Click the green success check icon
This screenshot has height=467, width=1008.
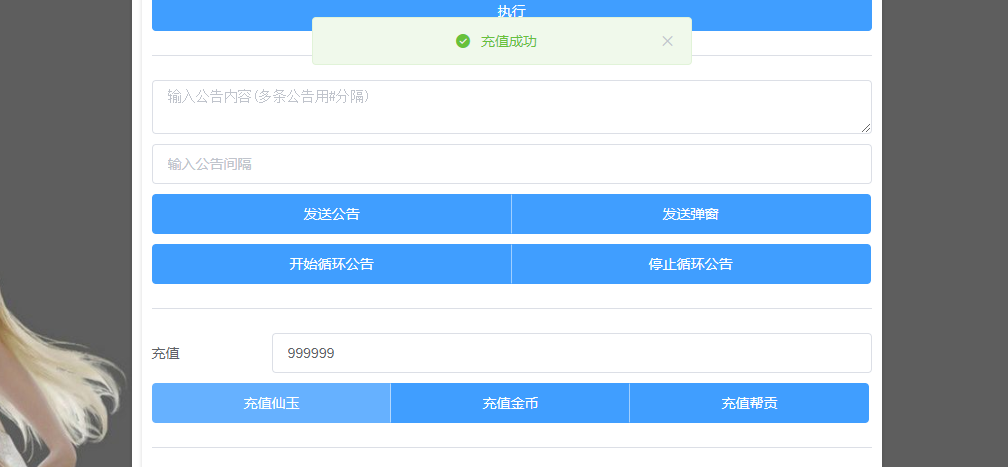click(463, 41)
